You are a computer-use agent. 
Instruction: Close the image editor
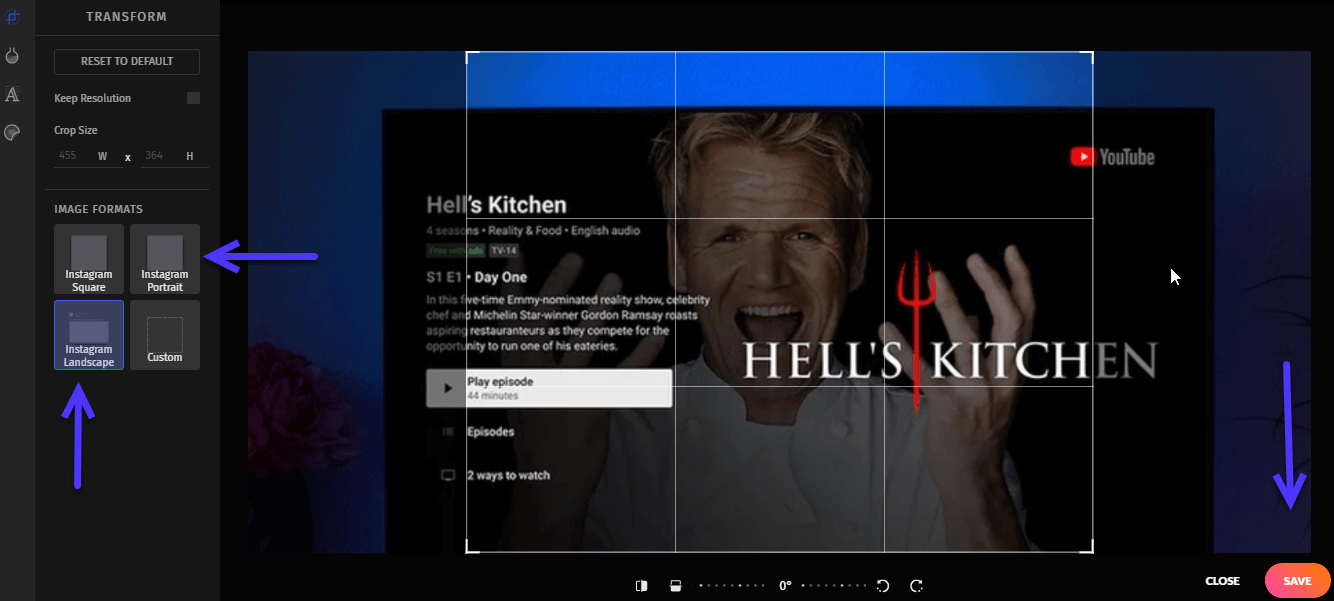1222,581
